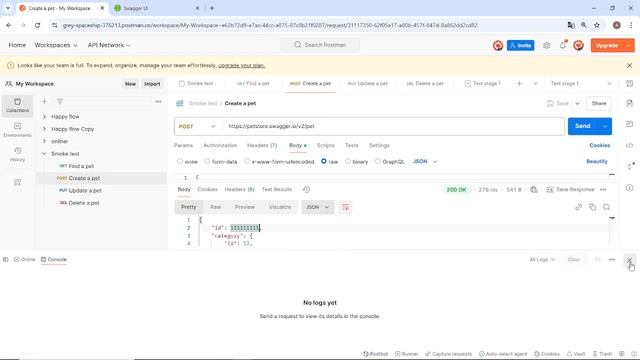Open the History sidebar panel
This screenshot has width=640, height=360.
[17, 154]
